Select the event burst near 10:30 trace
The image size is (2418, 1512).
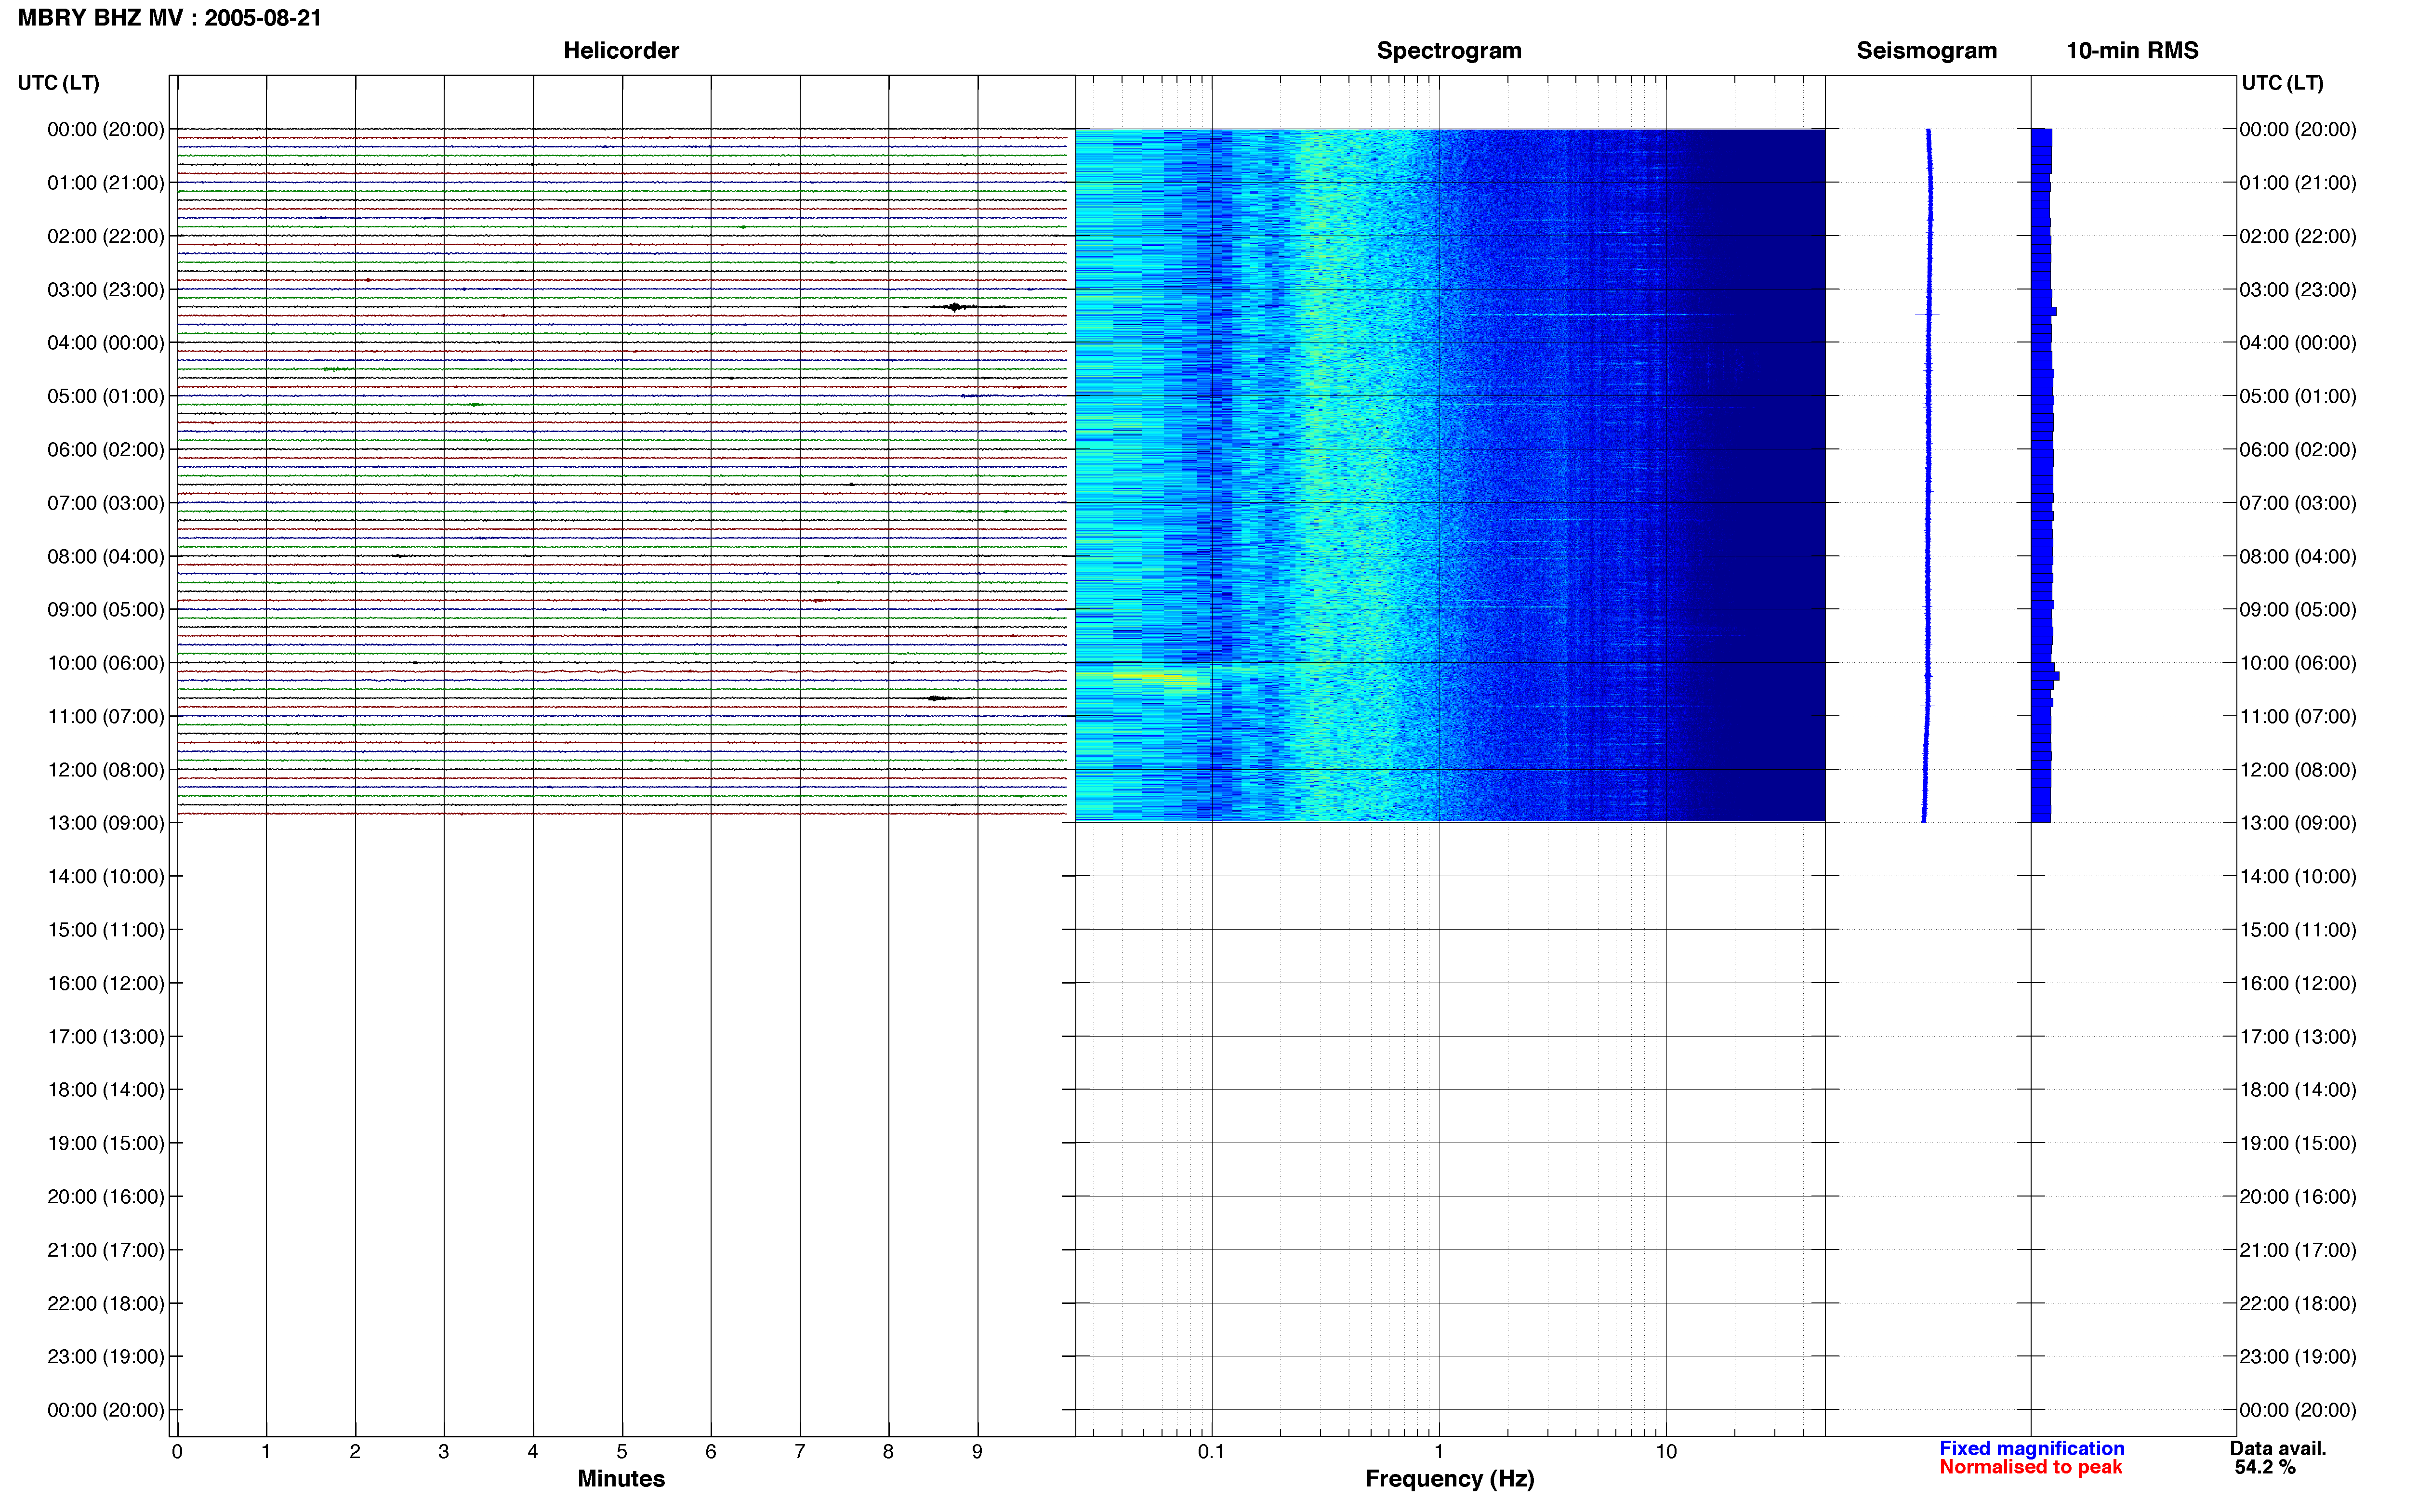[x=936, y=698]
